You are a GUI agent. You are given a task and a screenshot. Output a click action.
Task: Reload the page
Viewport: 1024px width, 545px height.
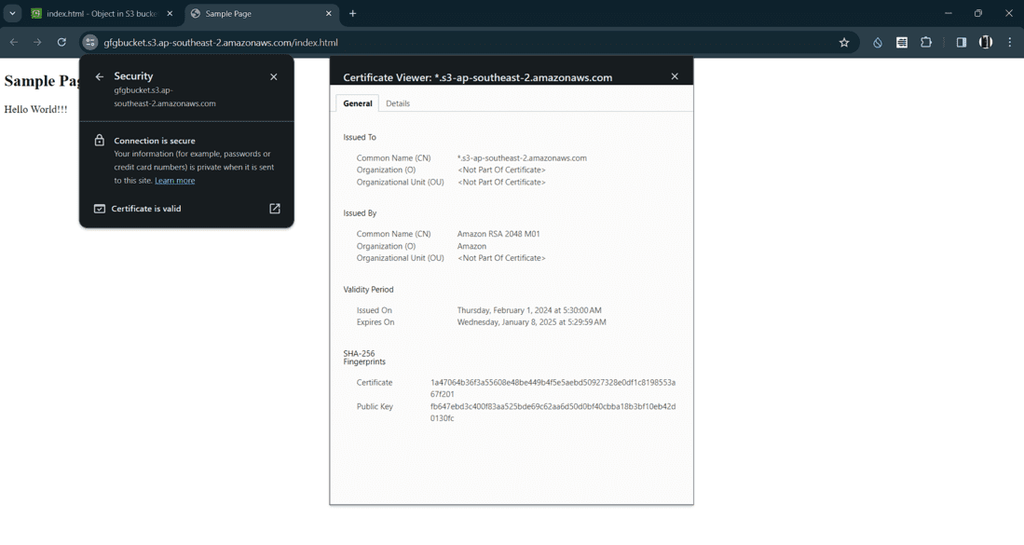pos(61,42)
